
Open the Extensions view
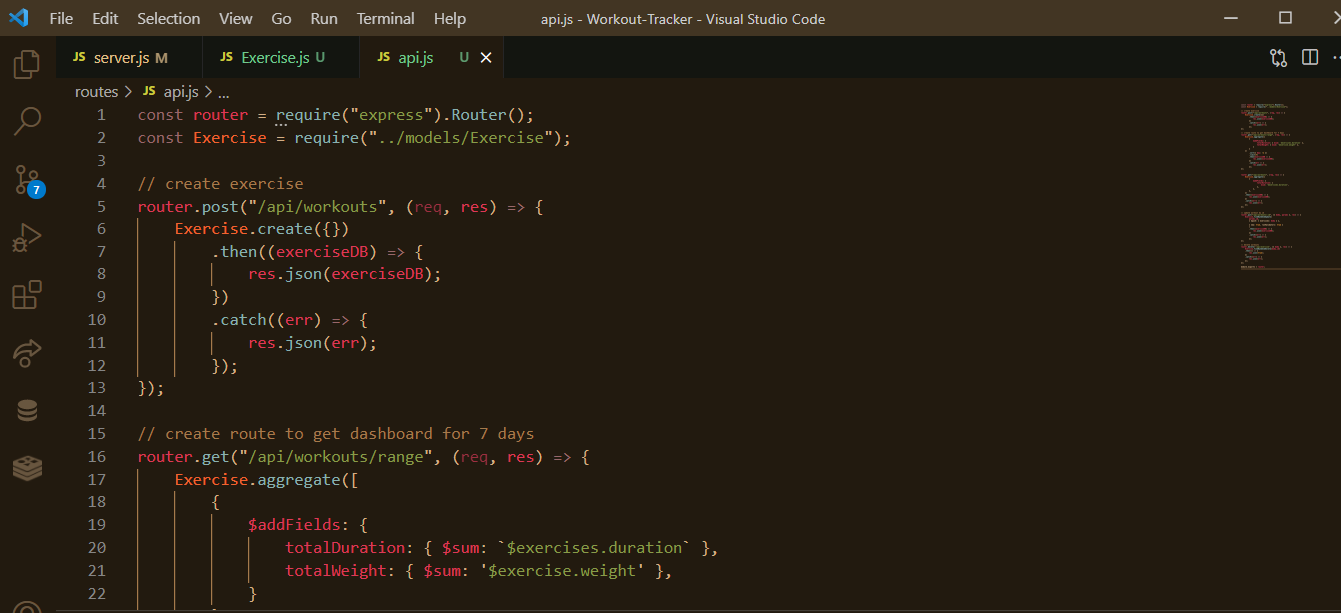pos(27,295)
